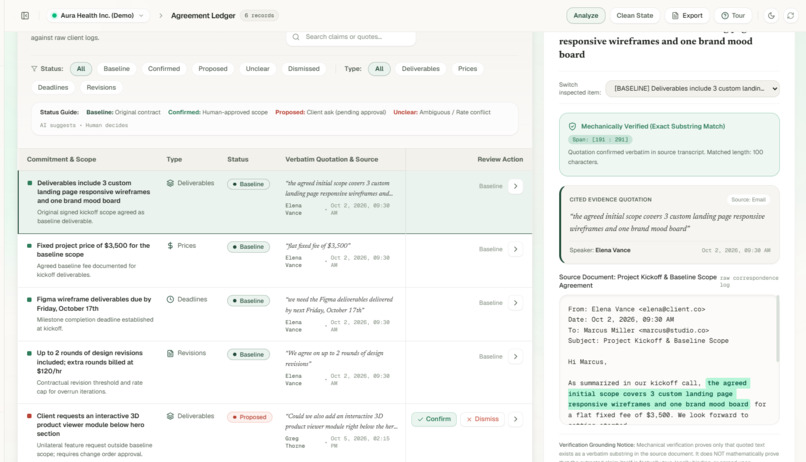The width and height of the screenshot is (806, 462).
Task: Click the Clean State button
Action: [x=634, y=15]
